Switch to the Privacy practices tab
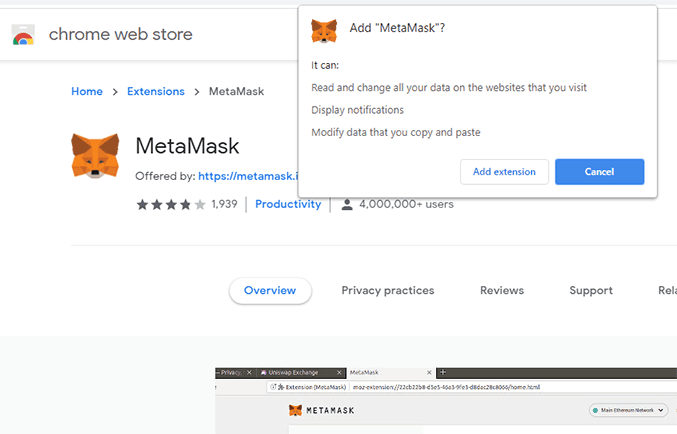677x434 pixels. [387, 291]
